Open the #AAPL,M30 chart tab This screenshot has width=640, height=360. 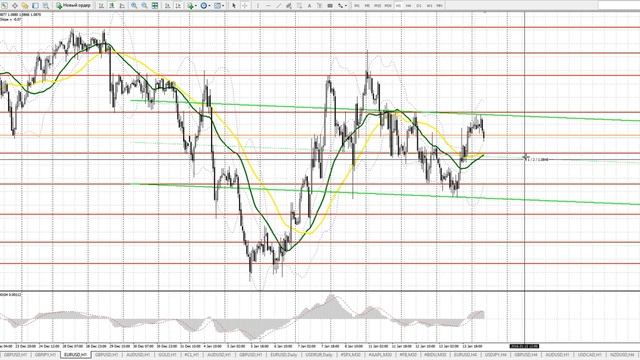[x=380, y=355]
